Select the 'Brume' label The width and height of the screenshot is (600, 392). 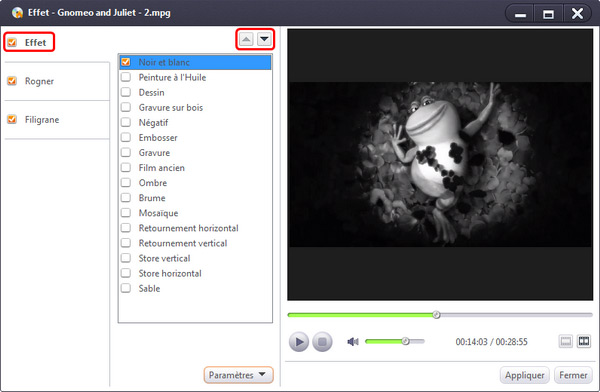click(152, 198)
